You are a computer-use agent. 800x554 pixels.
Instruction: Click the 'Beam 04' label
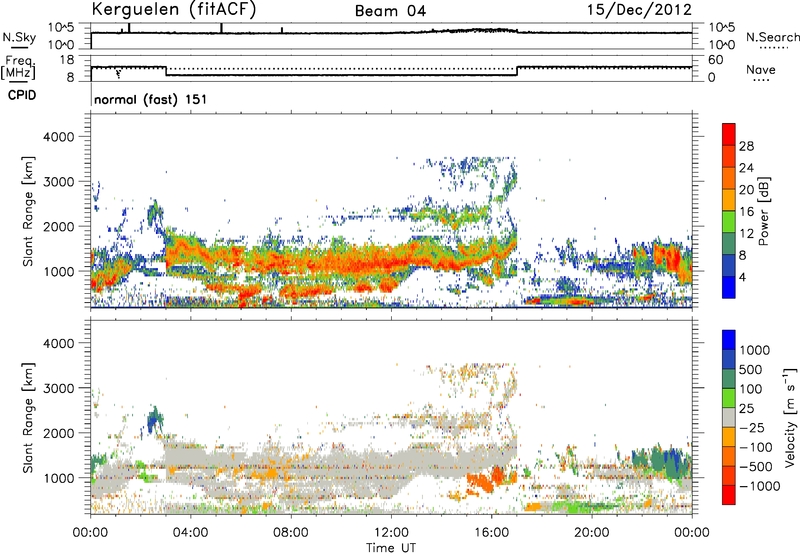(x=390, y=11)
